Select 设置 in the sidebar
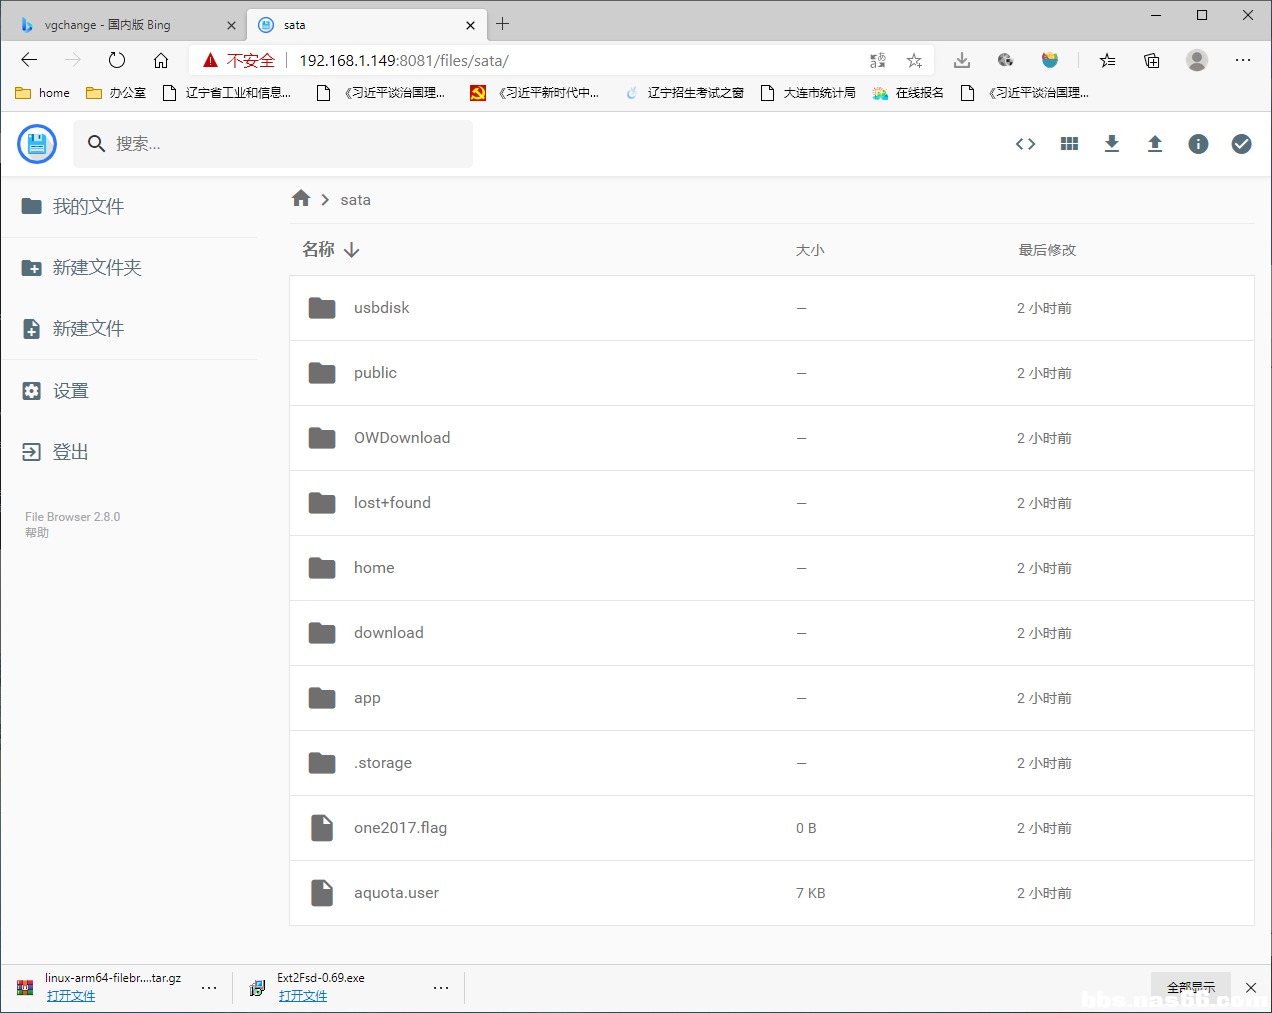 (x=70, y=391)
